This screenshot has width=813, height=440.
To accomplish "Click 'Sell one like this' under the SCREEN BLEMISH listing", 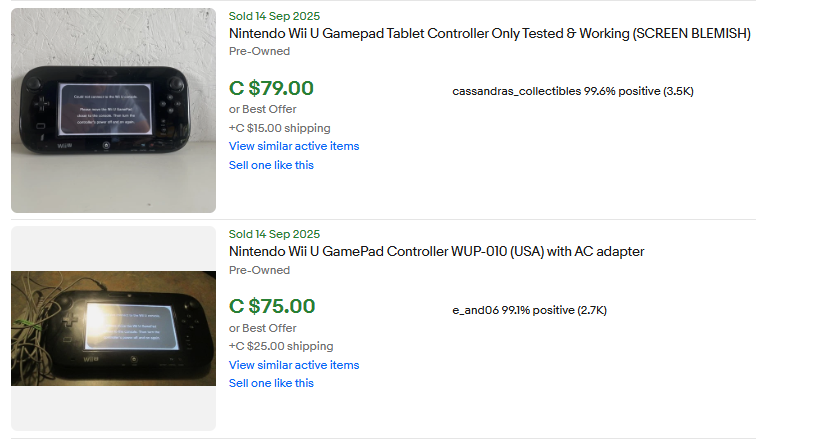I will 271,165.
